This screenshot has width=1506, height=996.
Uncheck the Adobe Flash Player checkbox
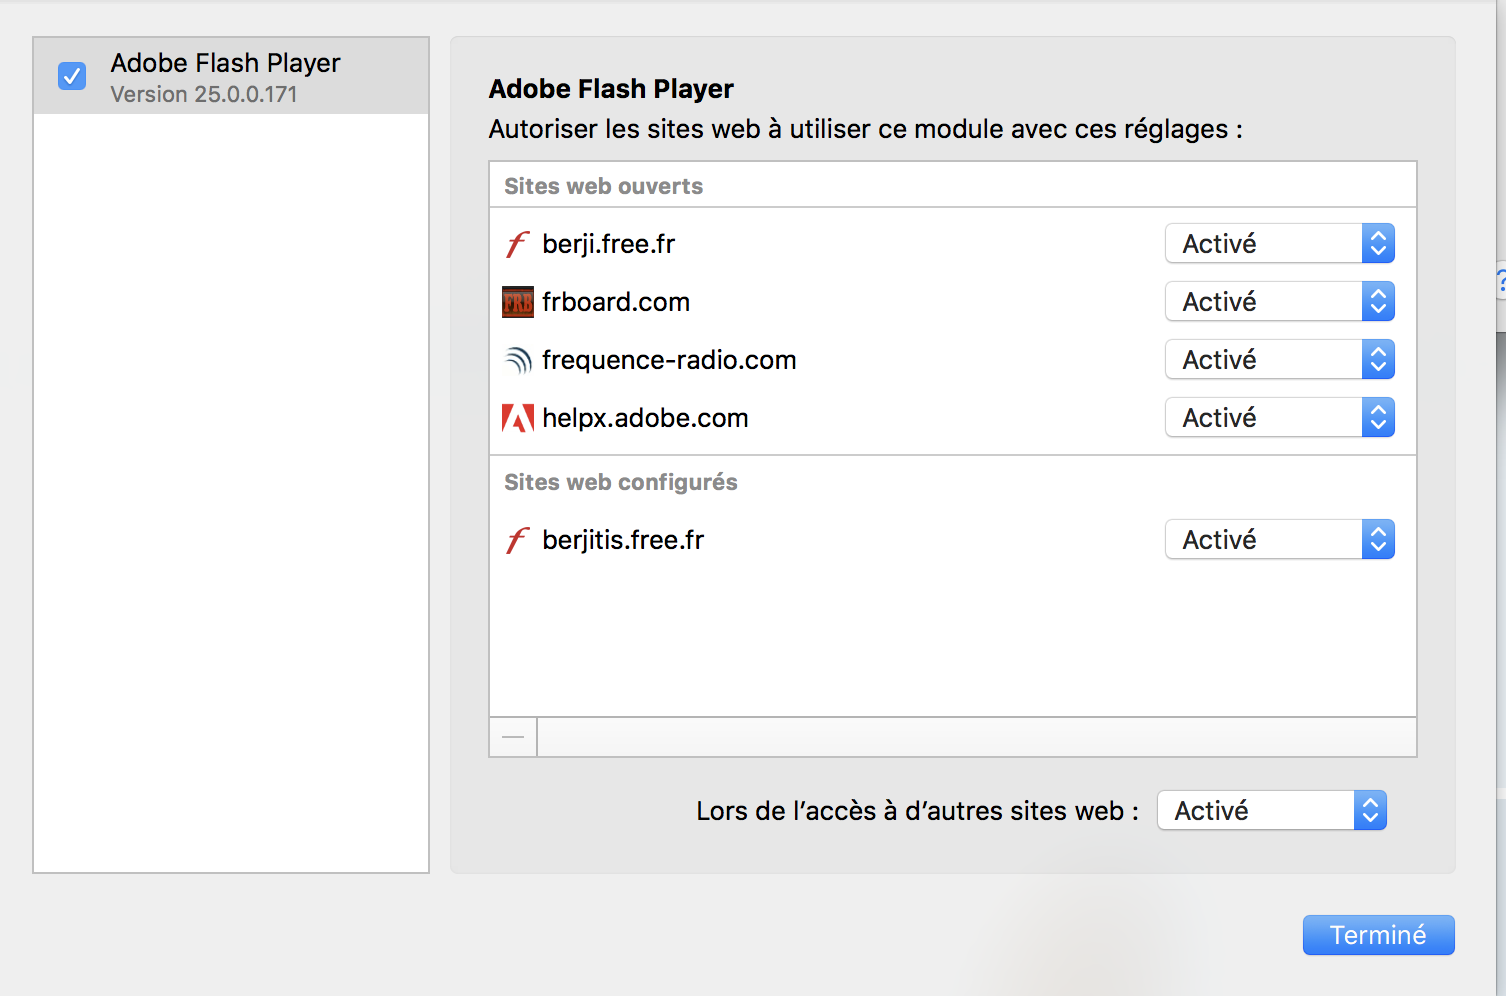click(x=72, y=76)
